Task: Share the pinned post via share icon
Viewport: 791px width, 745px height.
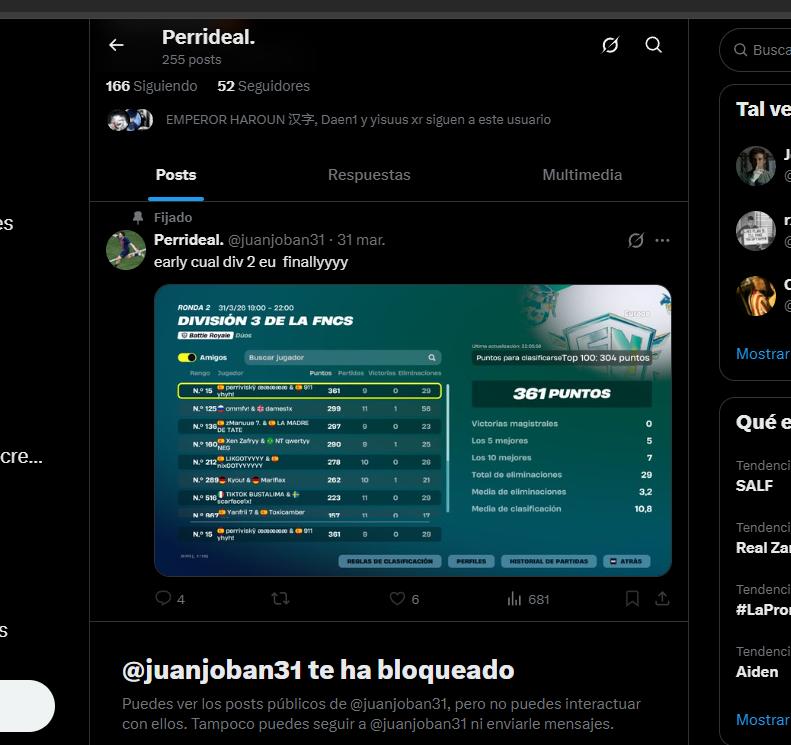Action: [x=662, y=599]
